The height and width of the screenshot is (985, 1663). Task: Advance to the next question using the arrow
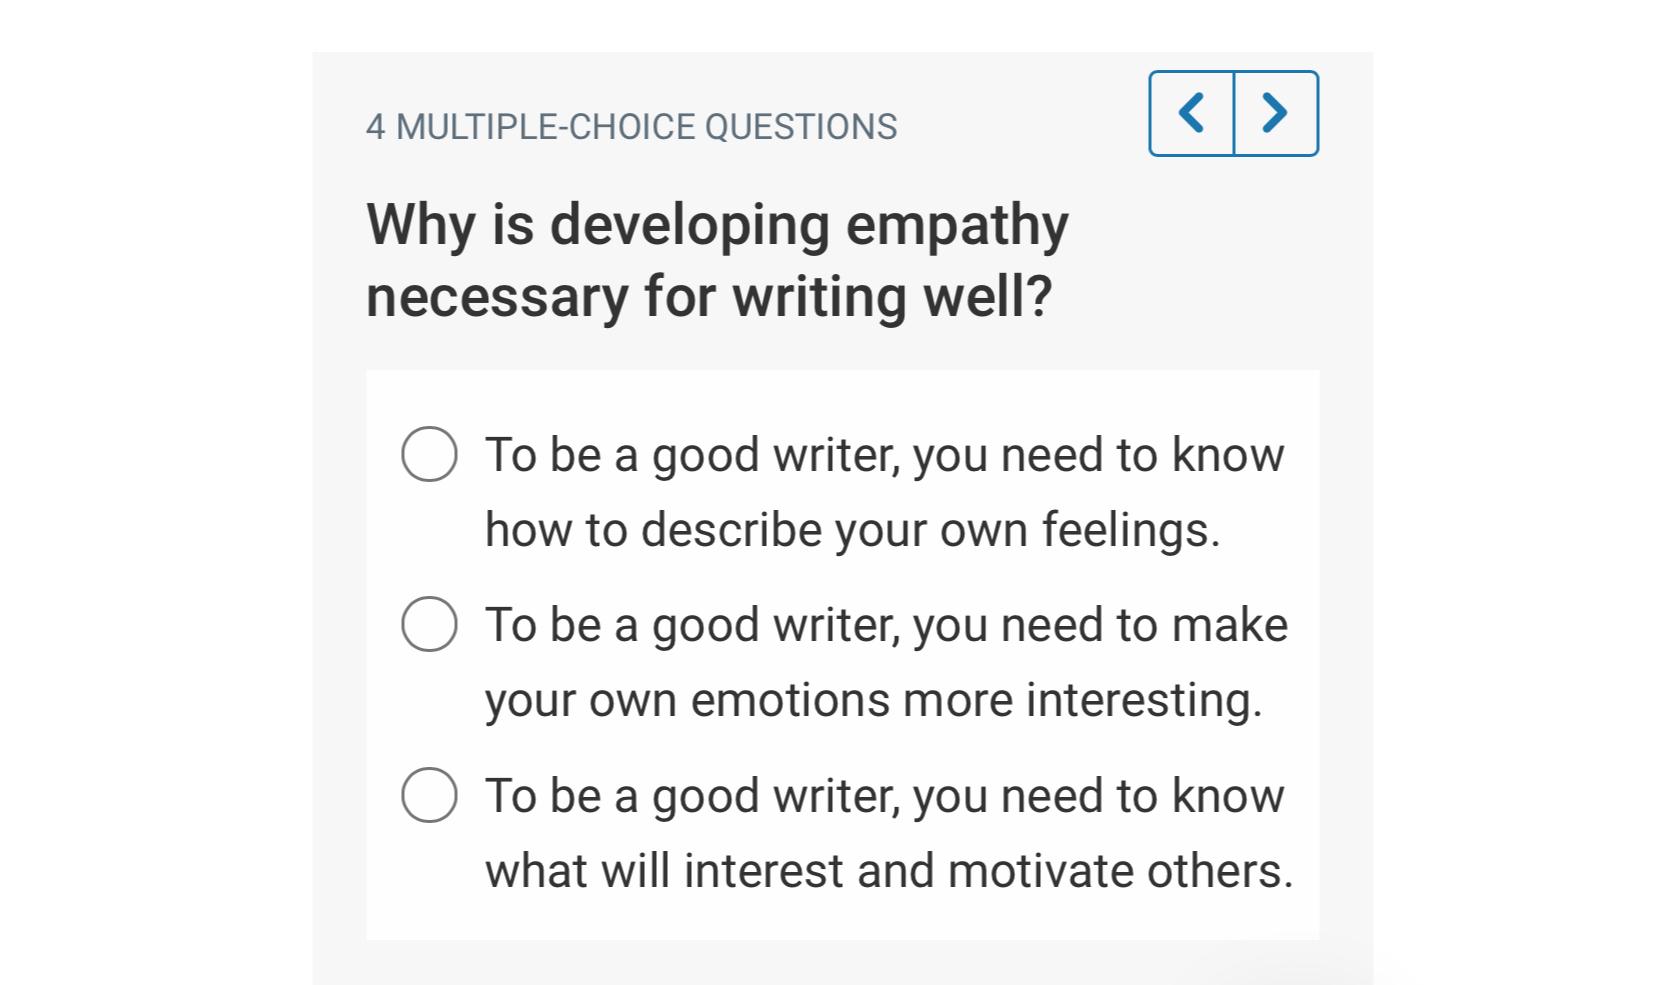[x=1273, y=112]
